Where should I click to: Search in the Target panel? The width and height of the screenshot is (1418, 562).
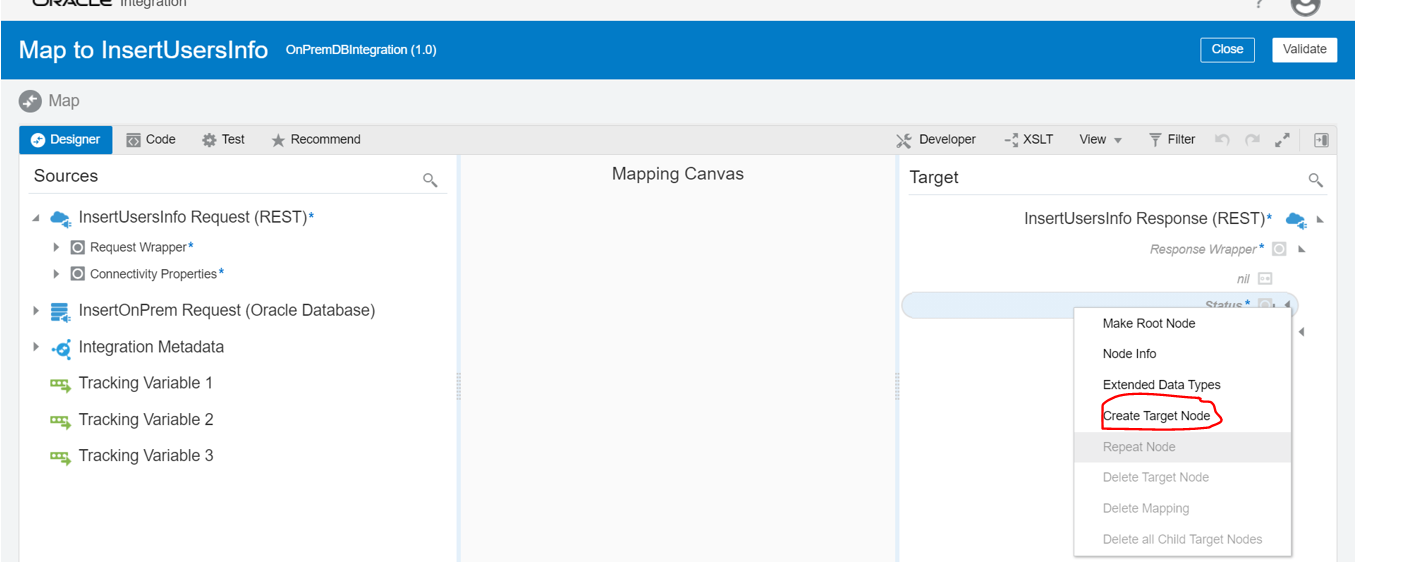click(1316, 180)
